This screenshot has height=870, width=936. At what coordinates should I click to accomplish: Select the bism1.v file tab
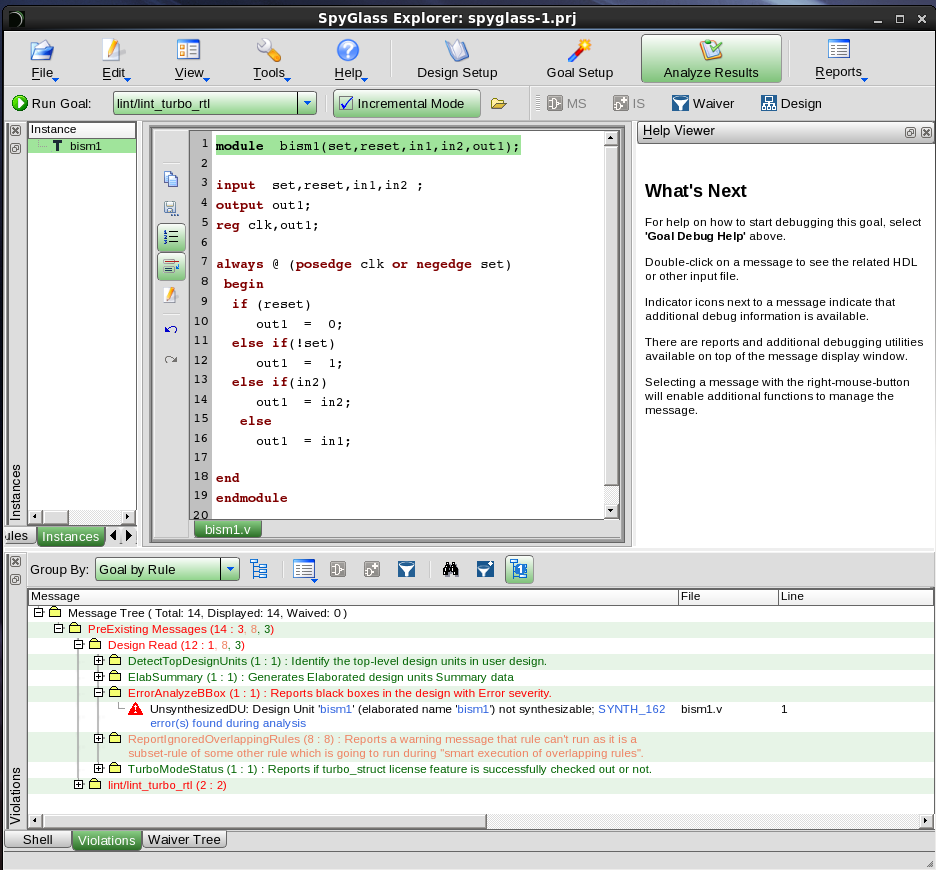coord(227,530)
